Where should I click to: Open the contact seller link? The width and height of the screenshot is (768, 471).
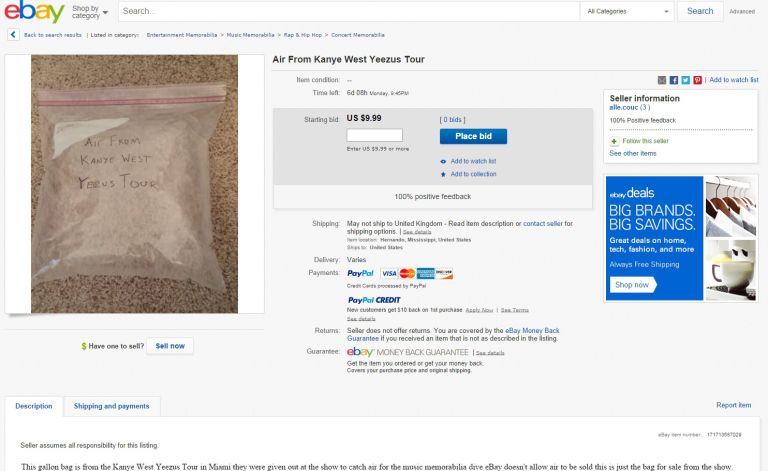(x=543, y=223)
